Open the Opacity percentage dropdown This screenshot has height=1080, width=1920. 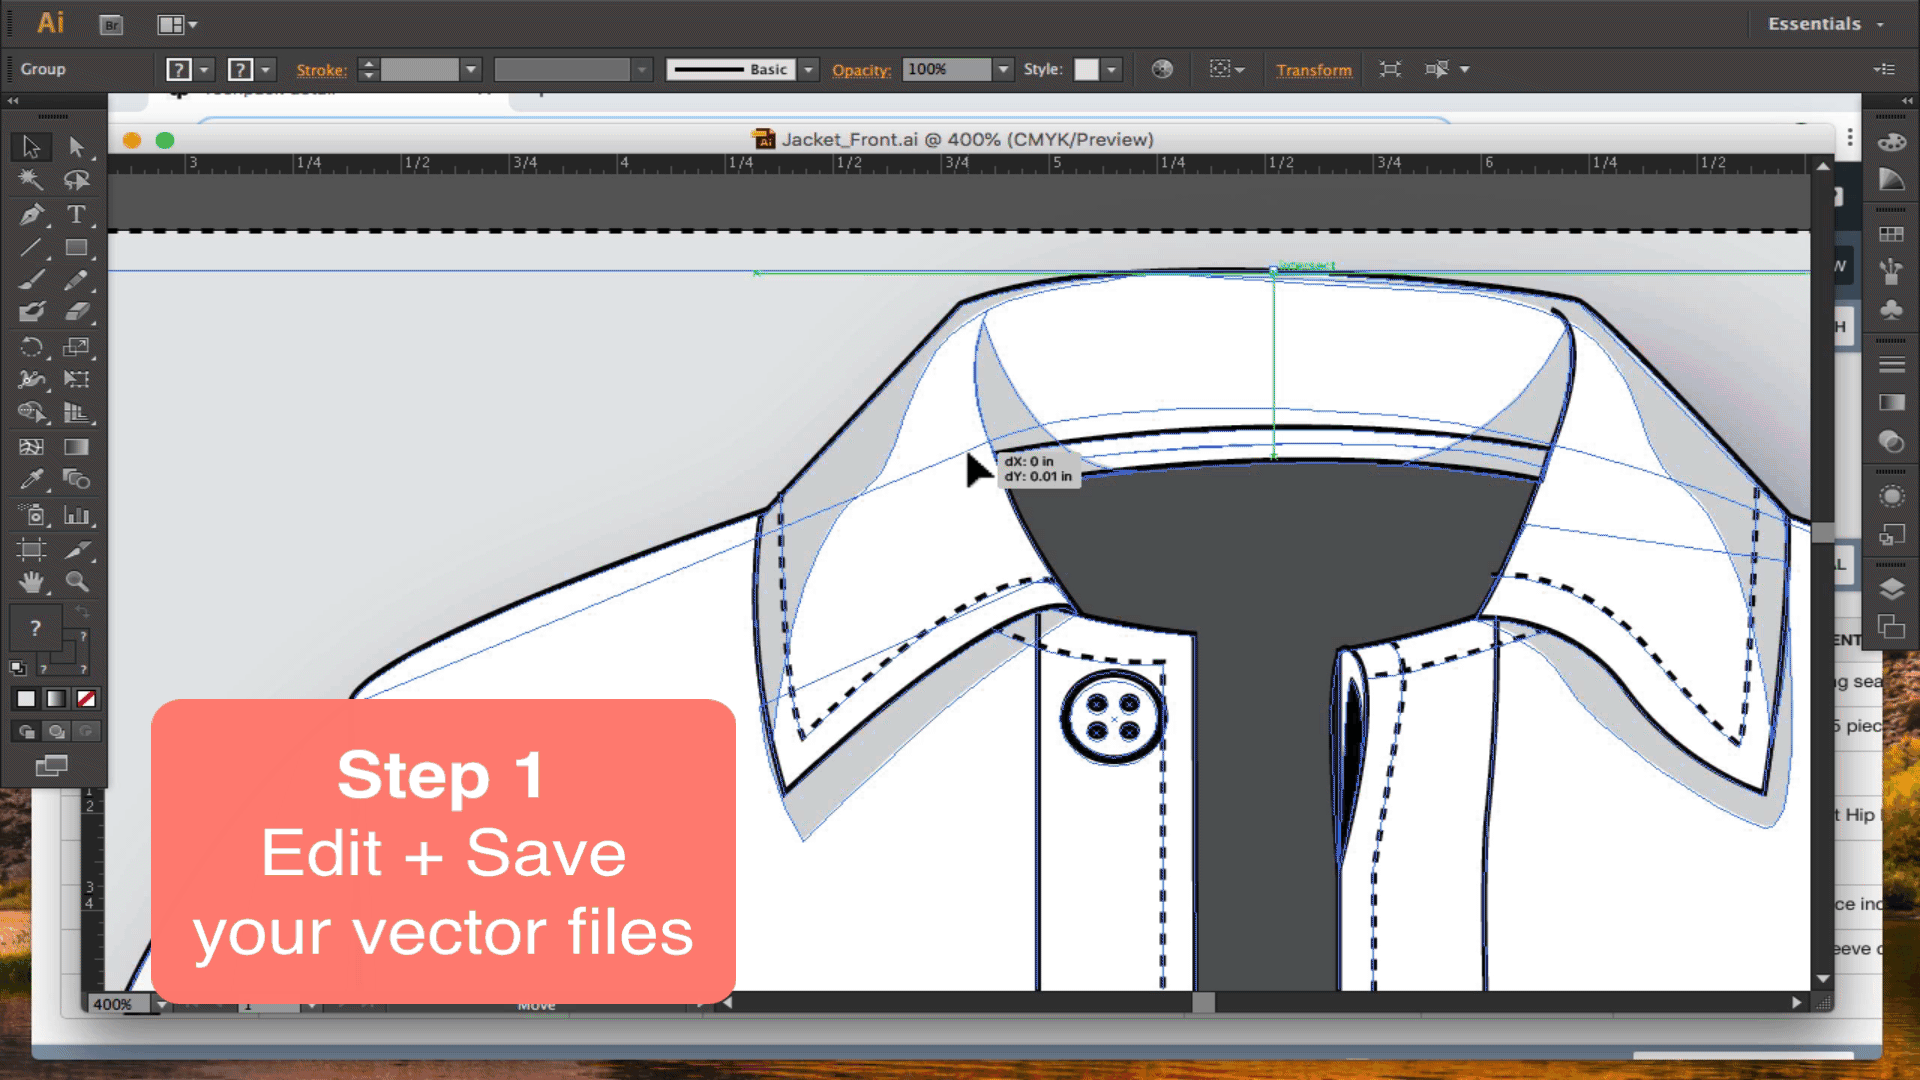[x=1002, y=69]
